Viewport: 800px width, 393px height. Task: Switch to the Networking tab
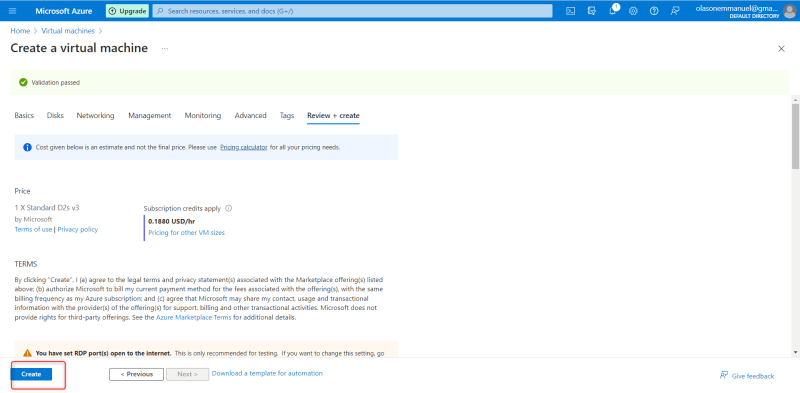pos(95,116)
